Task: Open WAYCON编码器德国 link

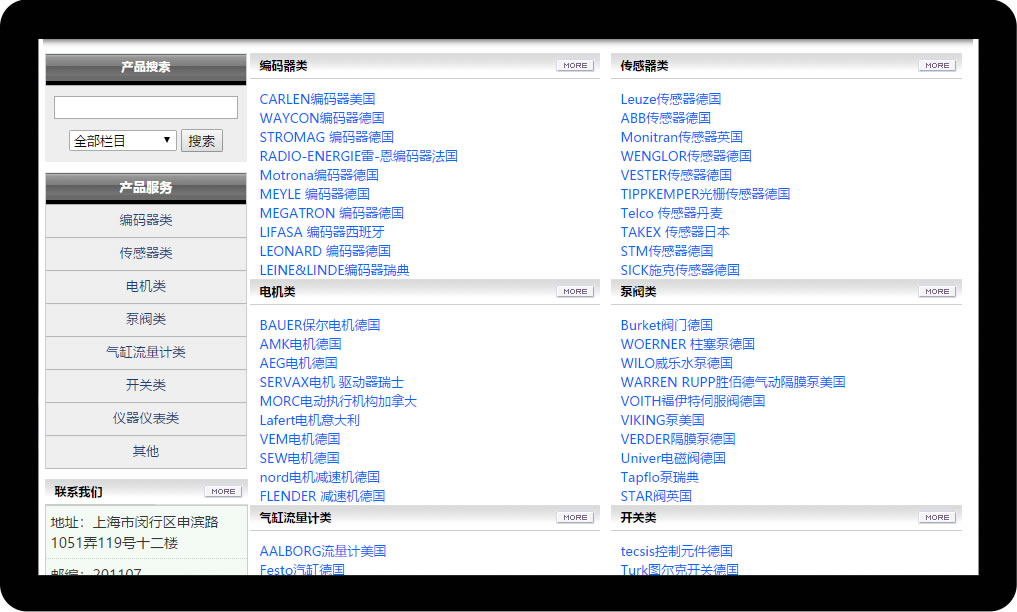Action: (x=322, y=118)
